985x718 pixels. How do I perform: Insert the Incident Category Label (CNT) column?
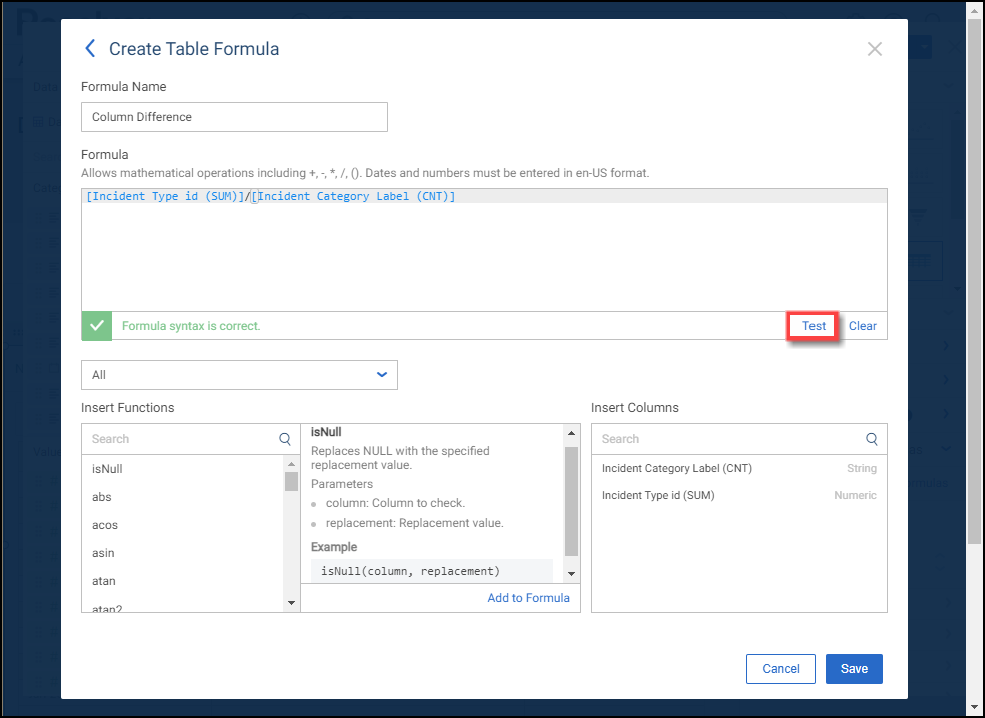(x=677, y=468)
